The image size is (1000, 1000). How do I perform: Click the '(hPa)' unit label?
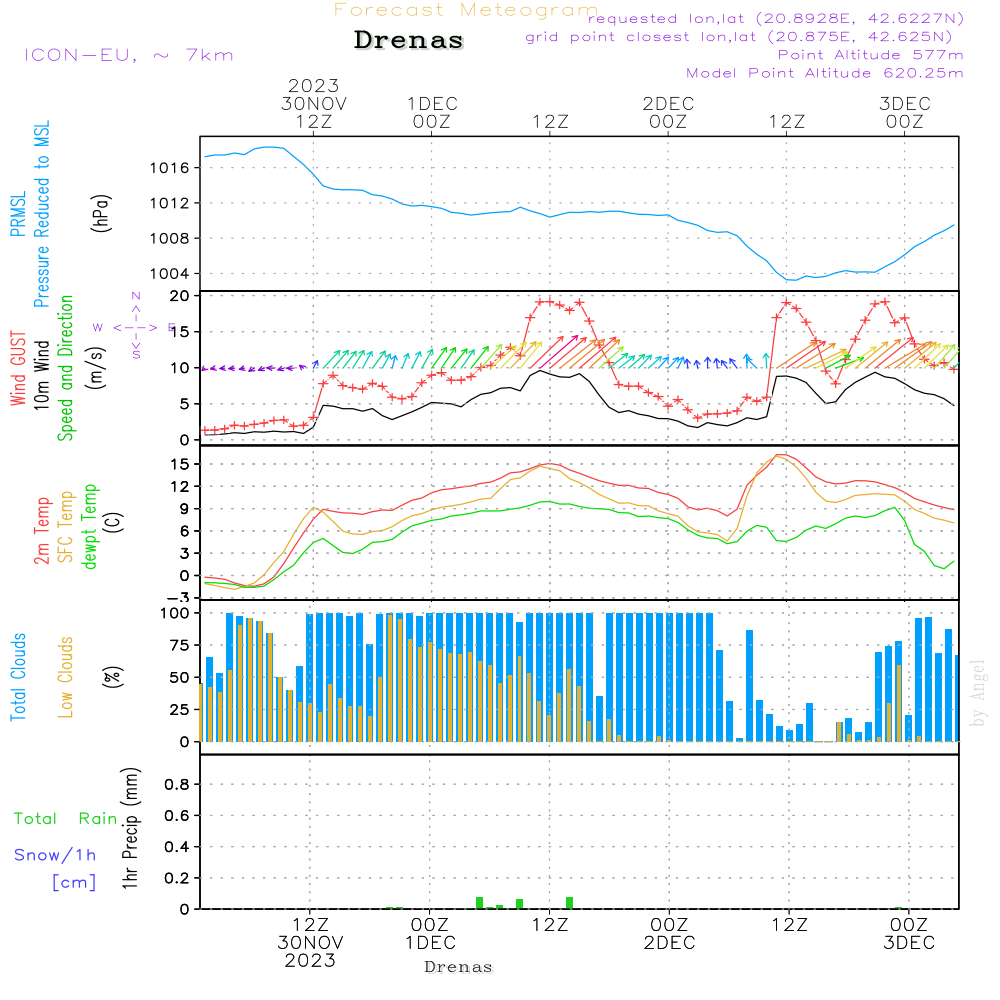tap(101, 213)
